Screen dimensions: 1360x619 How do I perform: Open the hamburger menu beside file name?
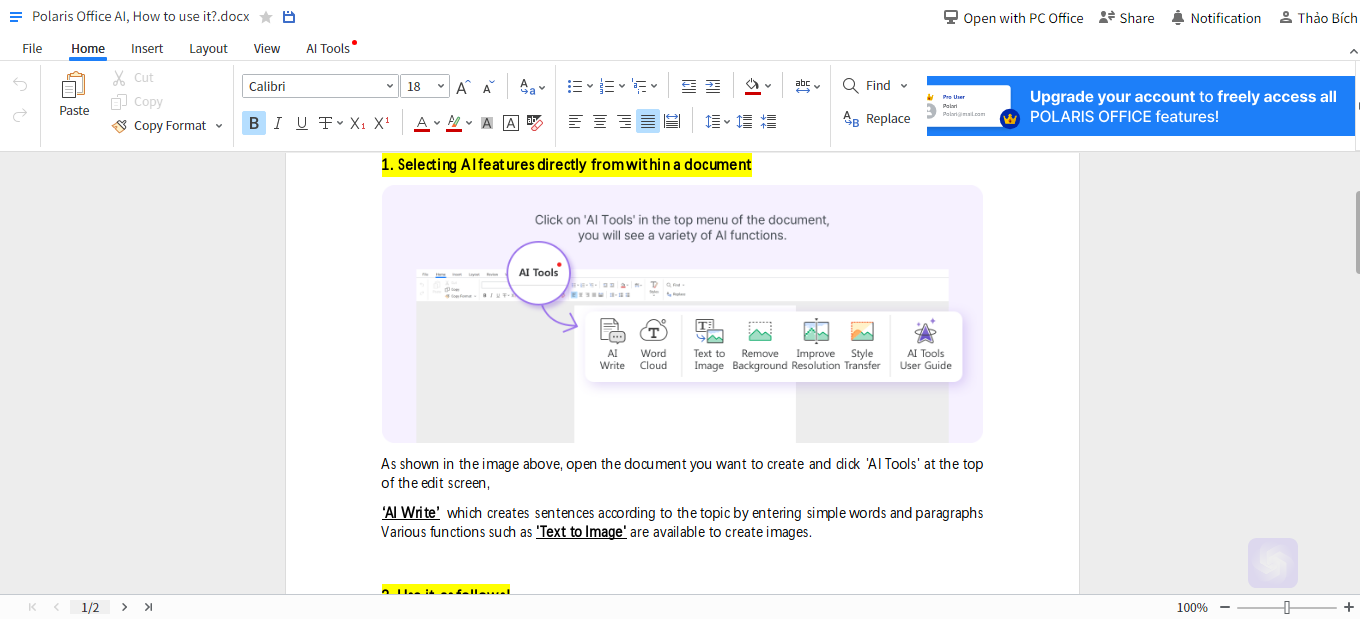[x=15, y=17]
